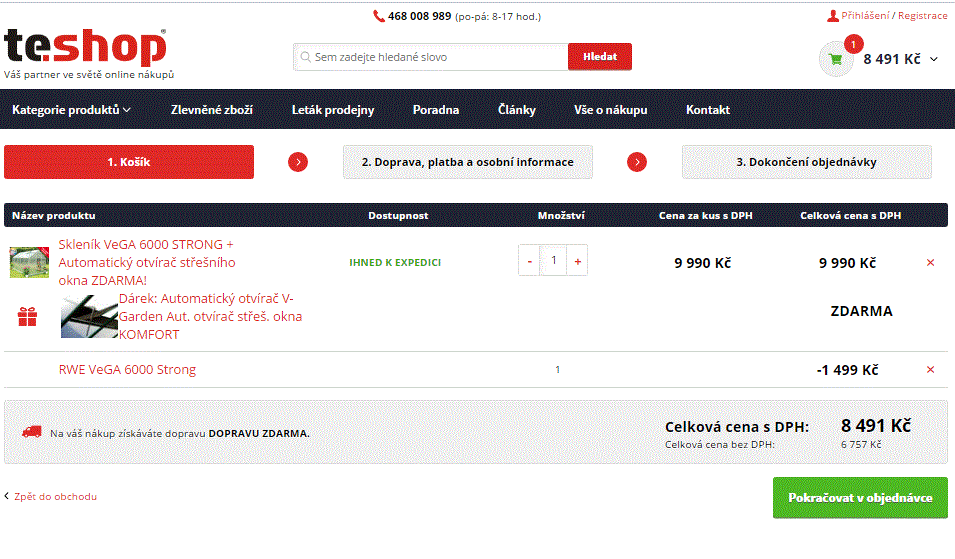This screenshot has height=559, width=955.
Task: Click the teshop logo
Action: [x=85, y=47]
